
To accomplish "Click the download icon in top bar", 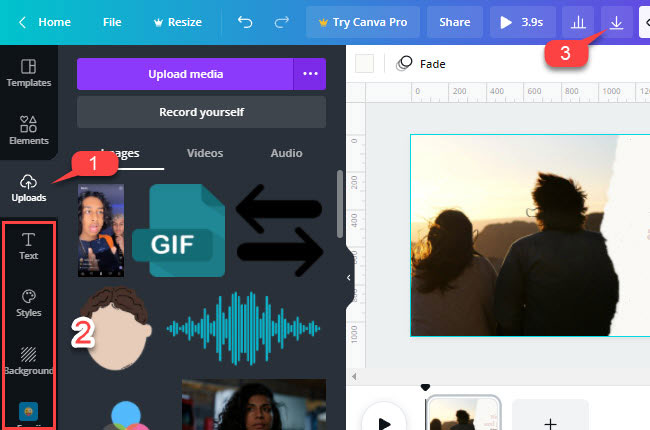I will [617, 21].
